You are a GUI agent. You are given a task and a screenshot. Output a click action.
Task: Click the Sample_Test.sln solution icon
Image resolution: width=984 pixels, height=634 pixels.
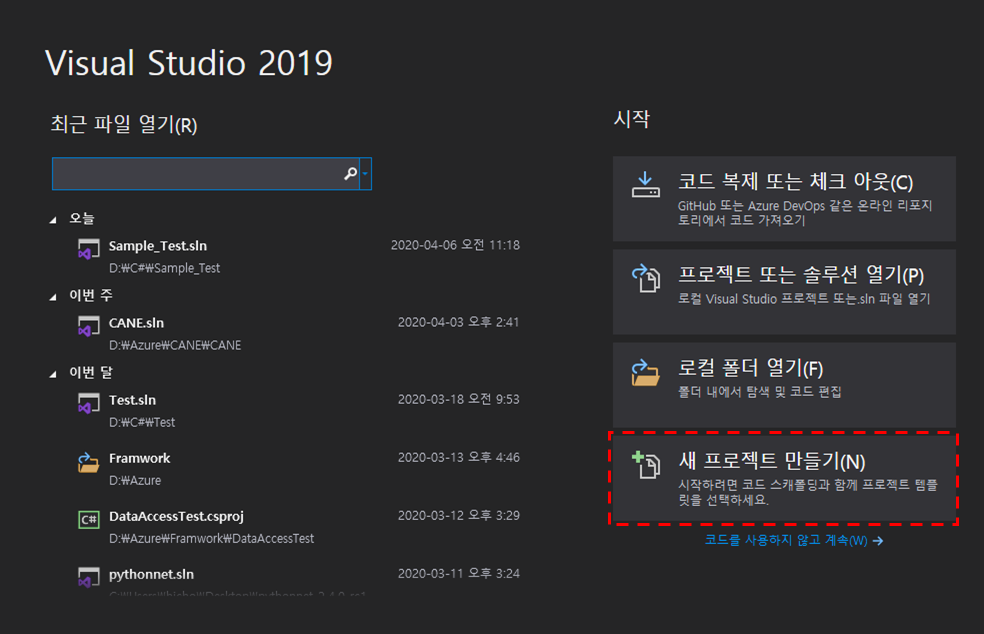pyautogui.click(x=88, y=249)
